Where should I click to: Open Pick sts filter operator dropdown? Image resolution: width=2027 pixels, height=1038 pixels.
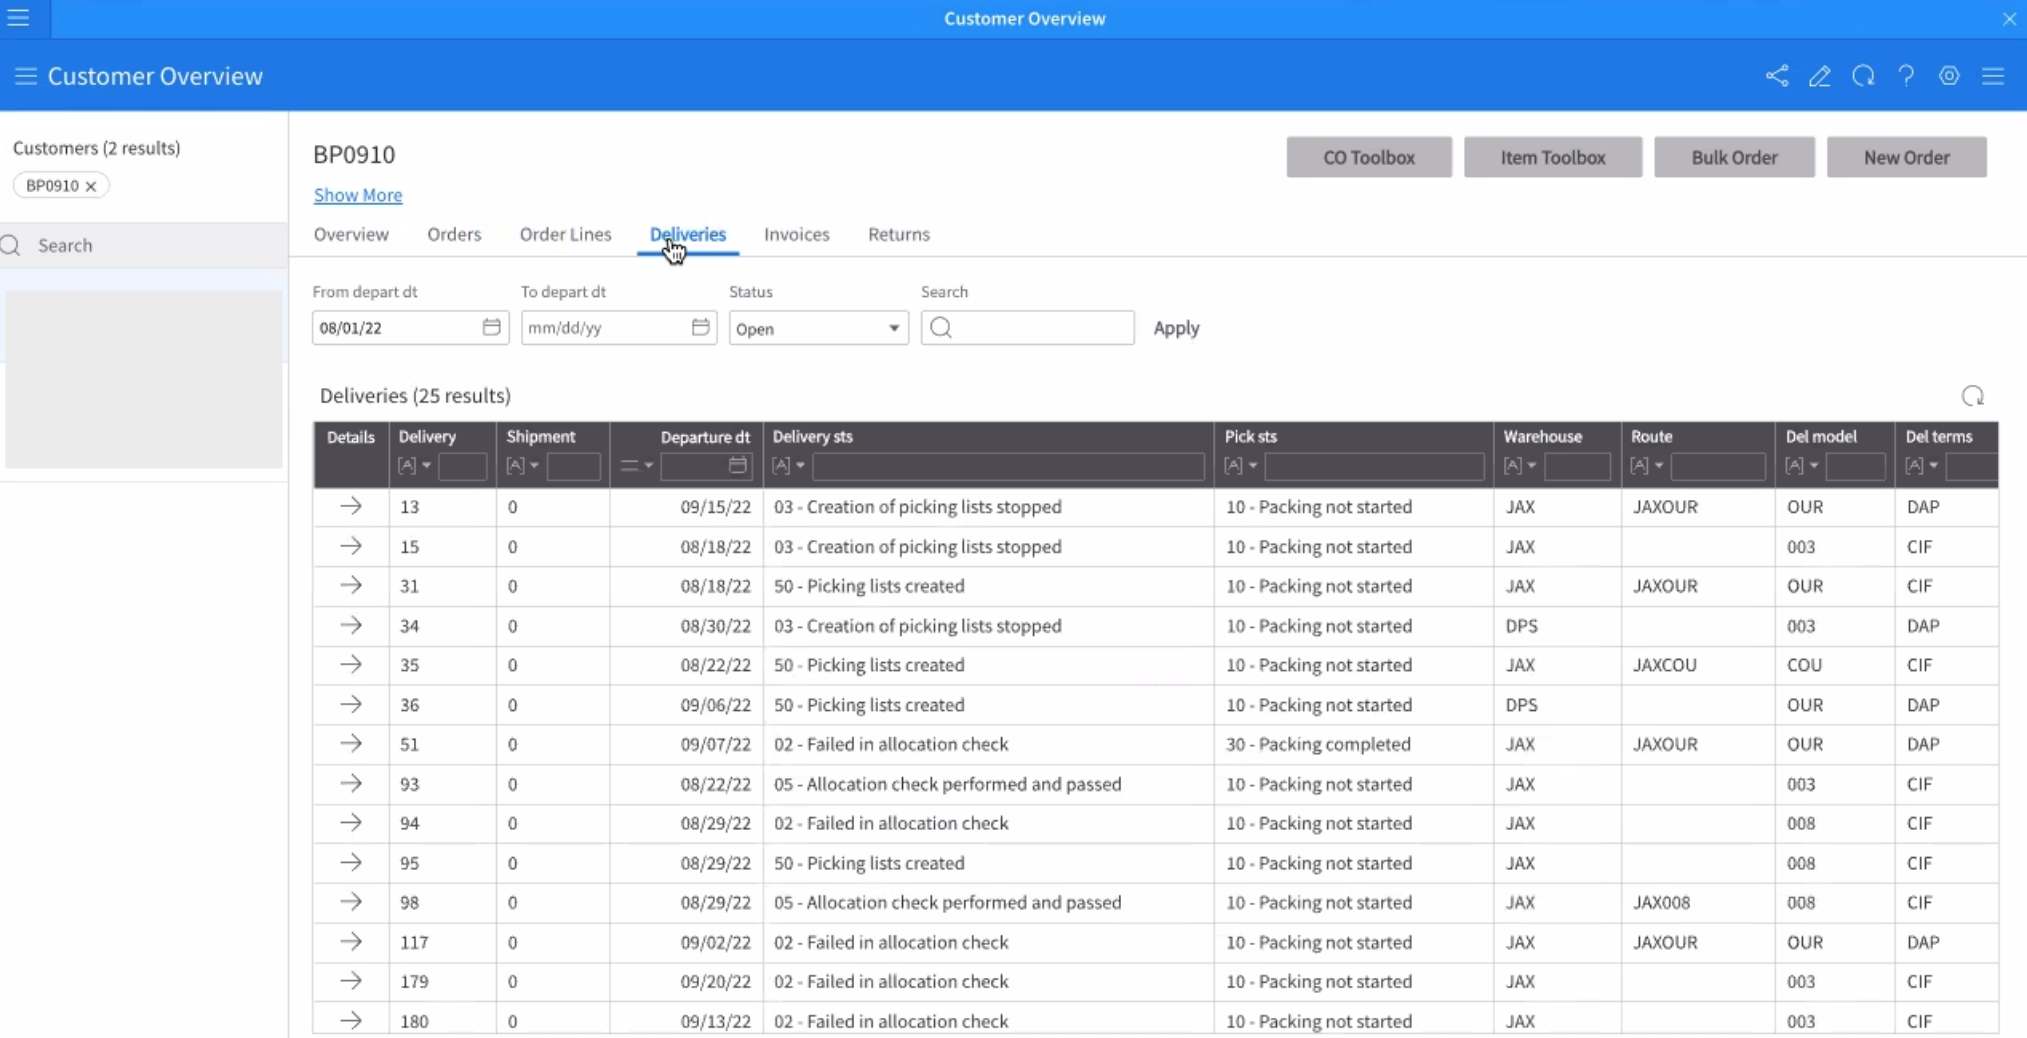click(1240, 465)
